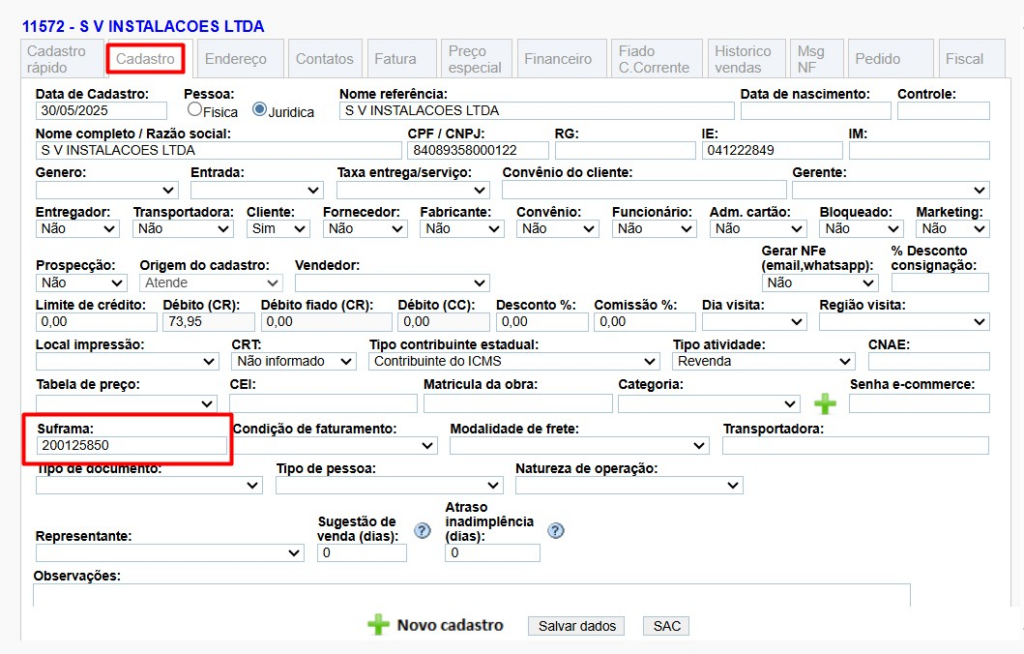The height and width of the screenshot is (654, 1024).
Task: Switch to the Fiscal tab
Action: 963,58
